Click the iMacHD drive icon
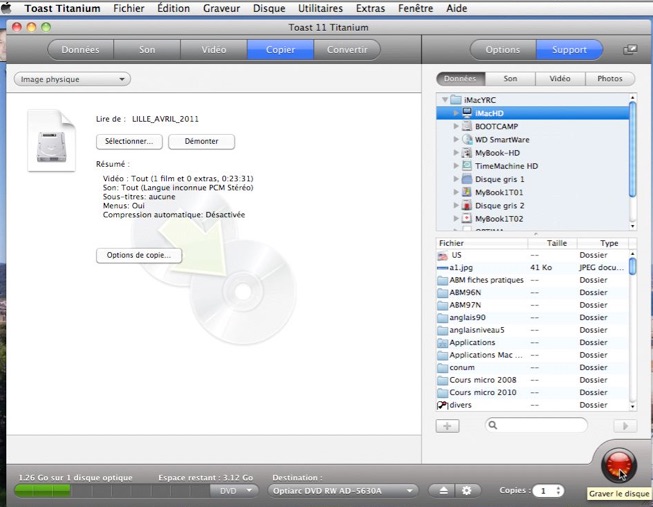Image resolution: width=653 pixels, height=507 pixels. tap(467, 113)
